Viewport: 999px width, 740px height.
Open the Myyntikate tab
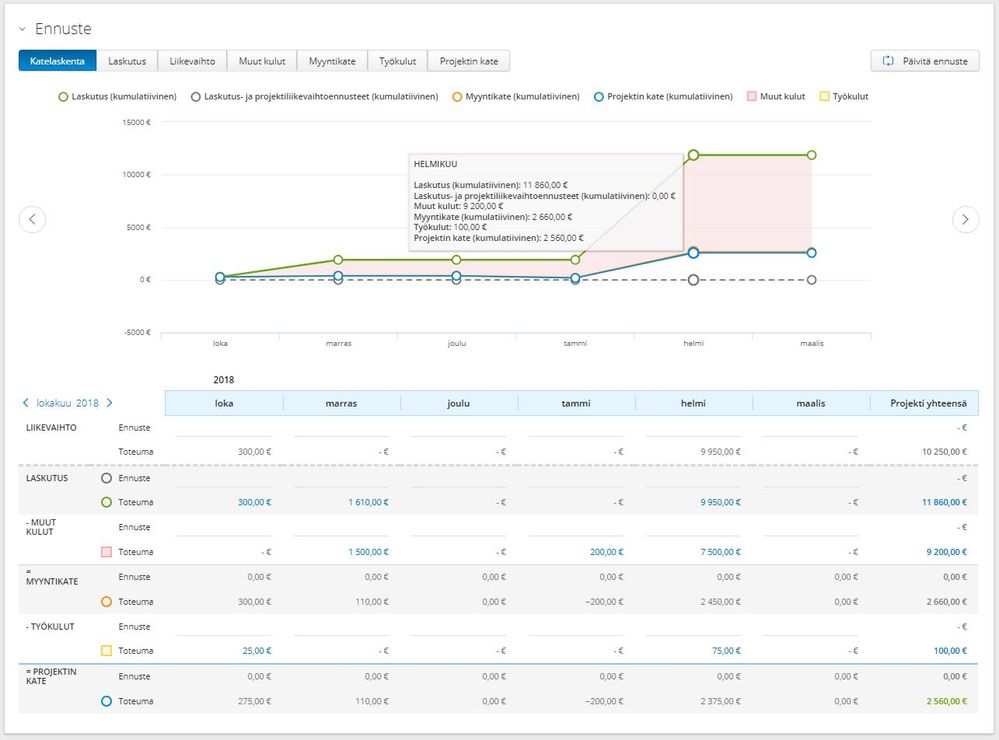(332, 61)
